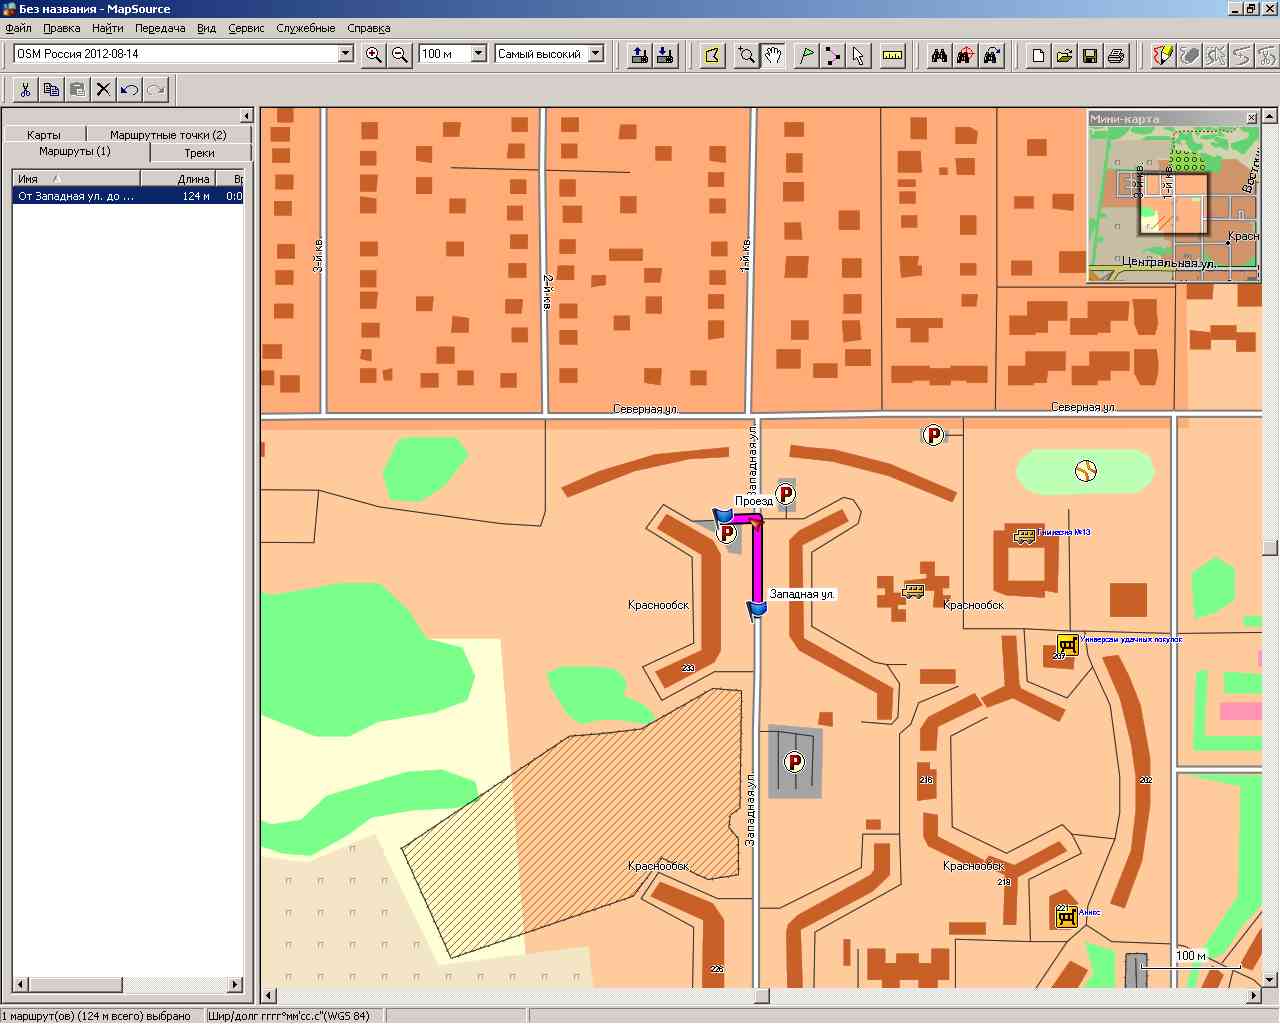Open the Сервис menu
This screenshot has height=1024, width=1280.
[x=246, y=28]
